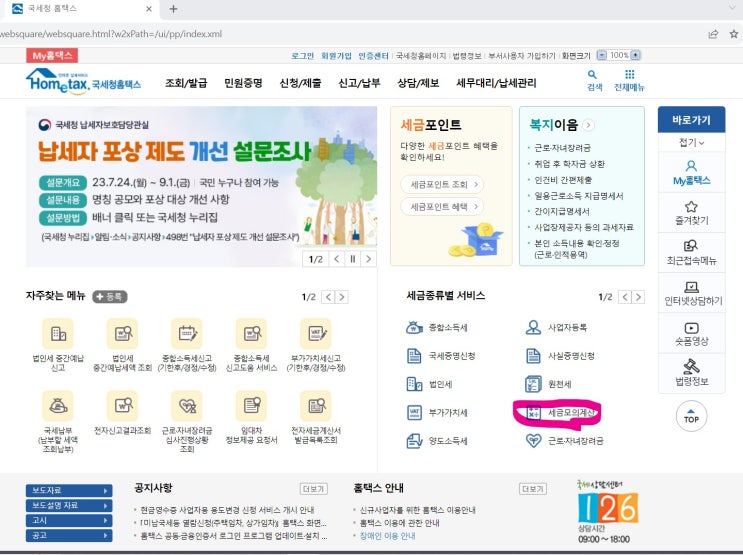Open 종합소득세 tax service
The width and height of the screenshot is (743, 555).
tap(437, 328)
